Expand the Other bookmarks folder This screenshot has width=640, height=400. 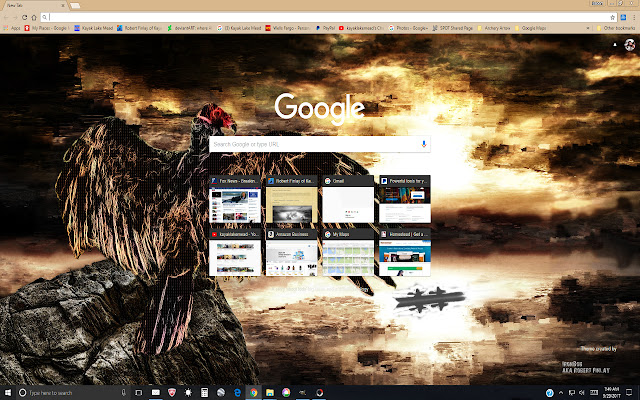(616, 28)
